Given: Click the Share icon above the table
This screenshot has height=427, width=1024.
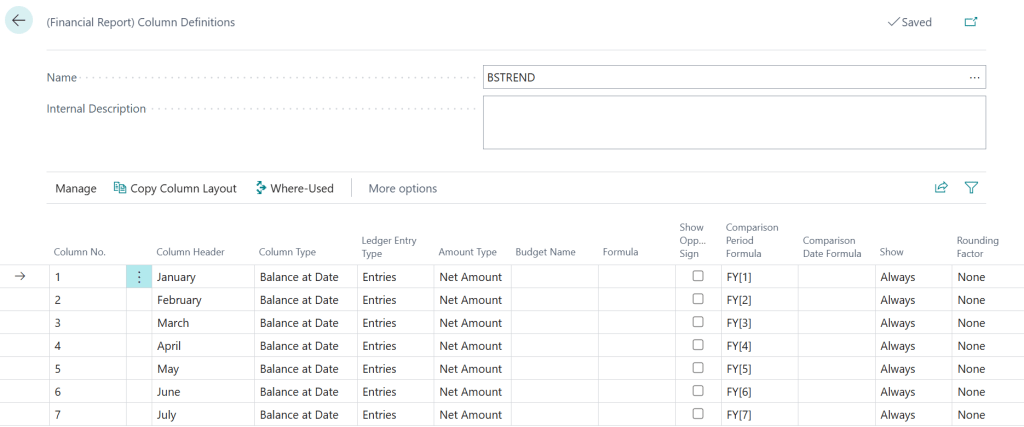Looking at the screenshot, I should (x=940, y=188).
